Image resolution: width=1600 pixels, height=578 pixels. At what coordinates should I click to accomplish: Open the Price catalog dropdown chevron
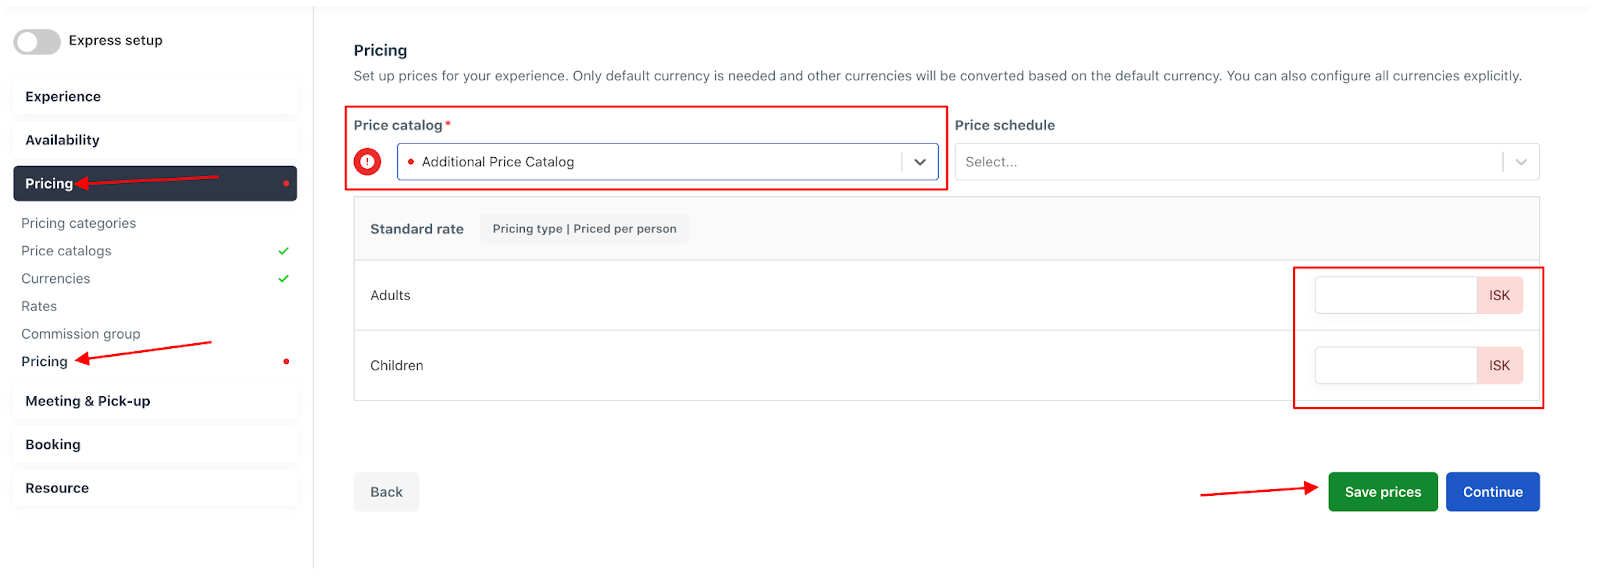point(920,162)
